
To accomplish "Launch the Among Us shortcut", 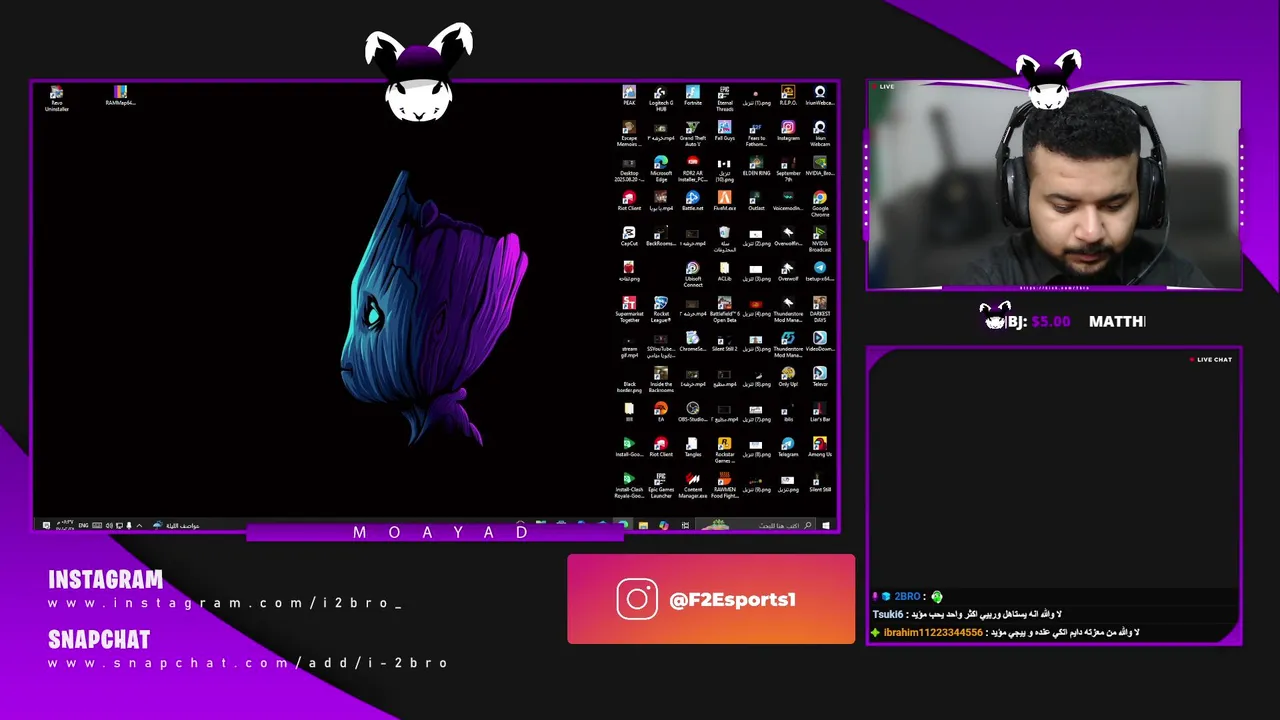I will point(820,445).
